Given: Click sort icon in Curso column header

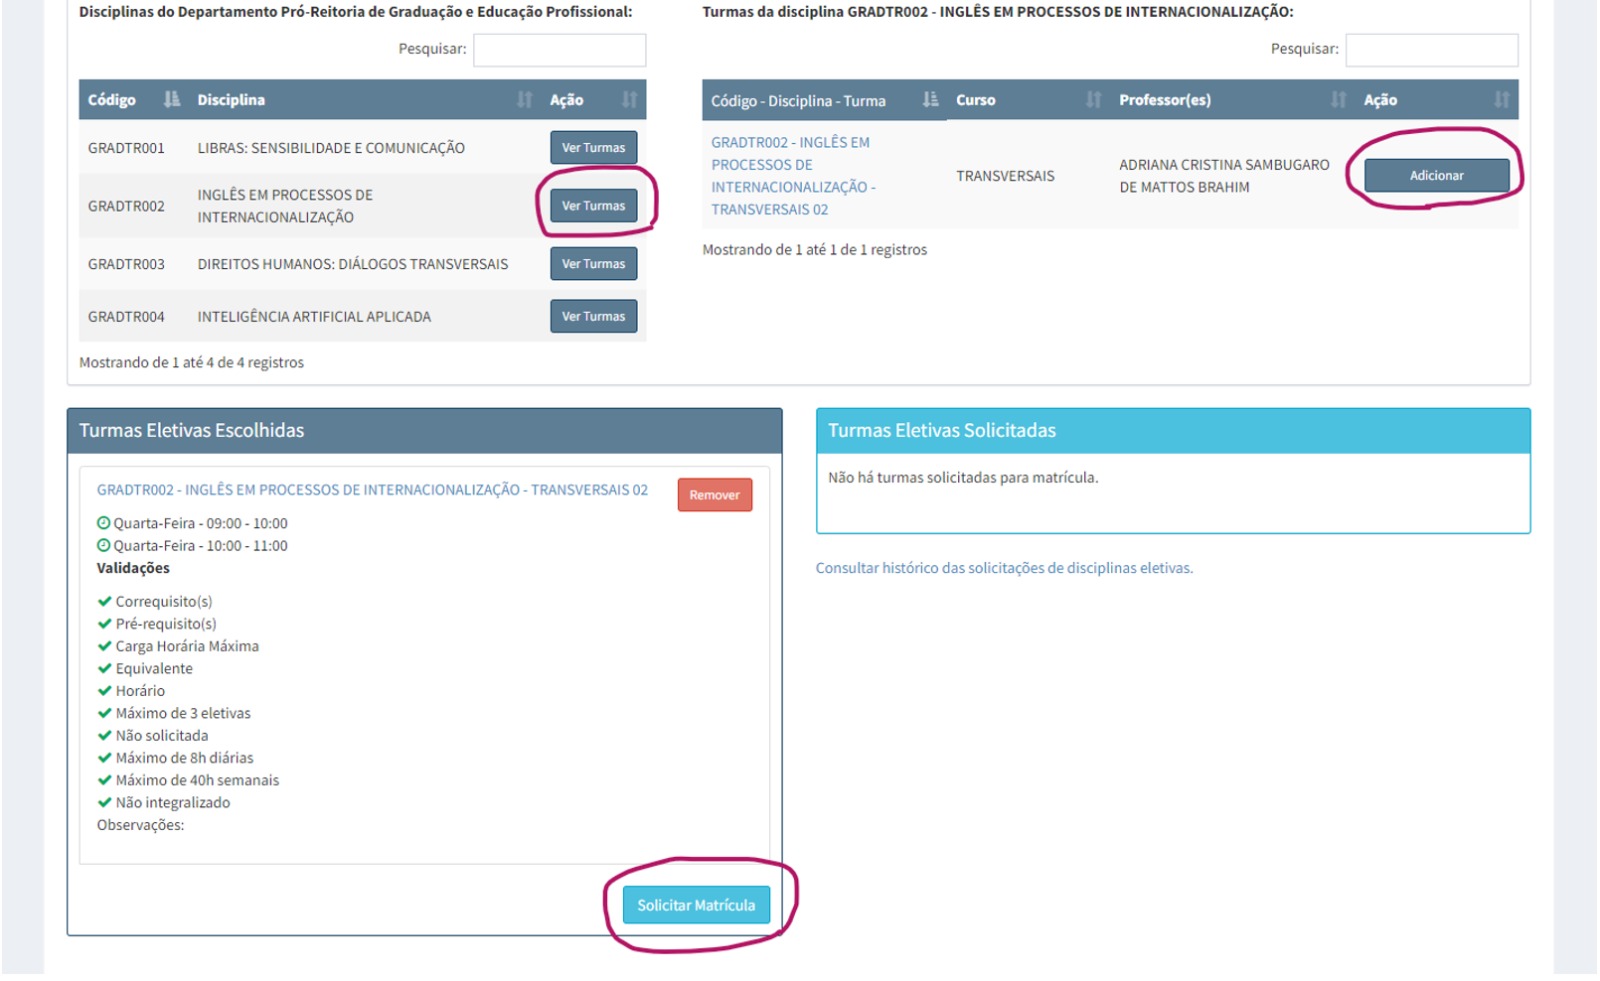Looking at the screenshot, I should pyautogui.click(x=1093, y=99).
